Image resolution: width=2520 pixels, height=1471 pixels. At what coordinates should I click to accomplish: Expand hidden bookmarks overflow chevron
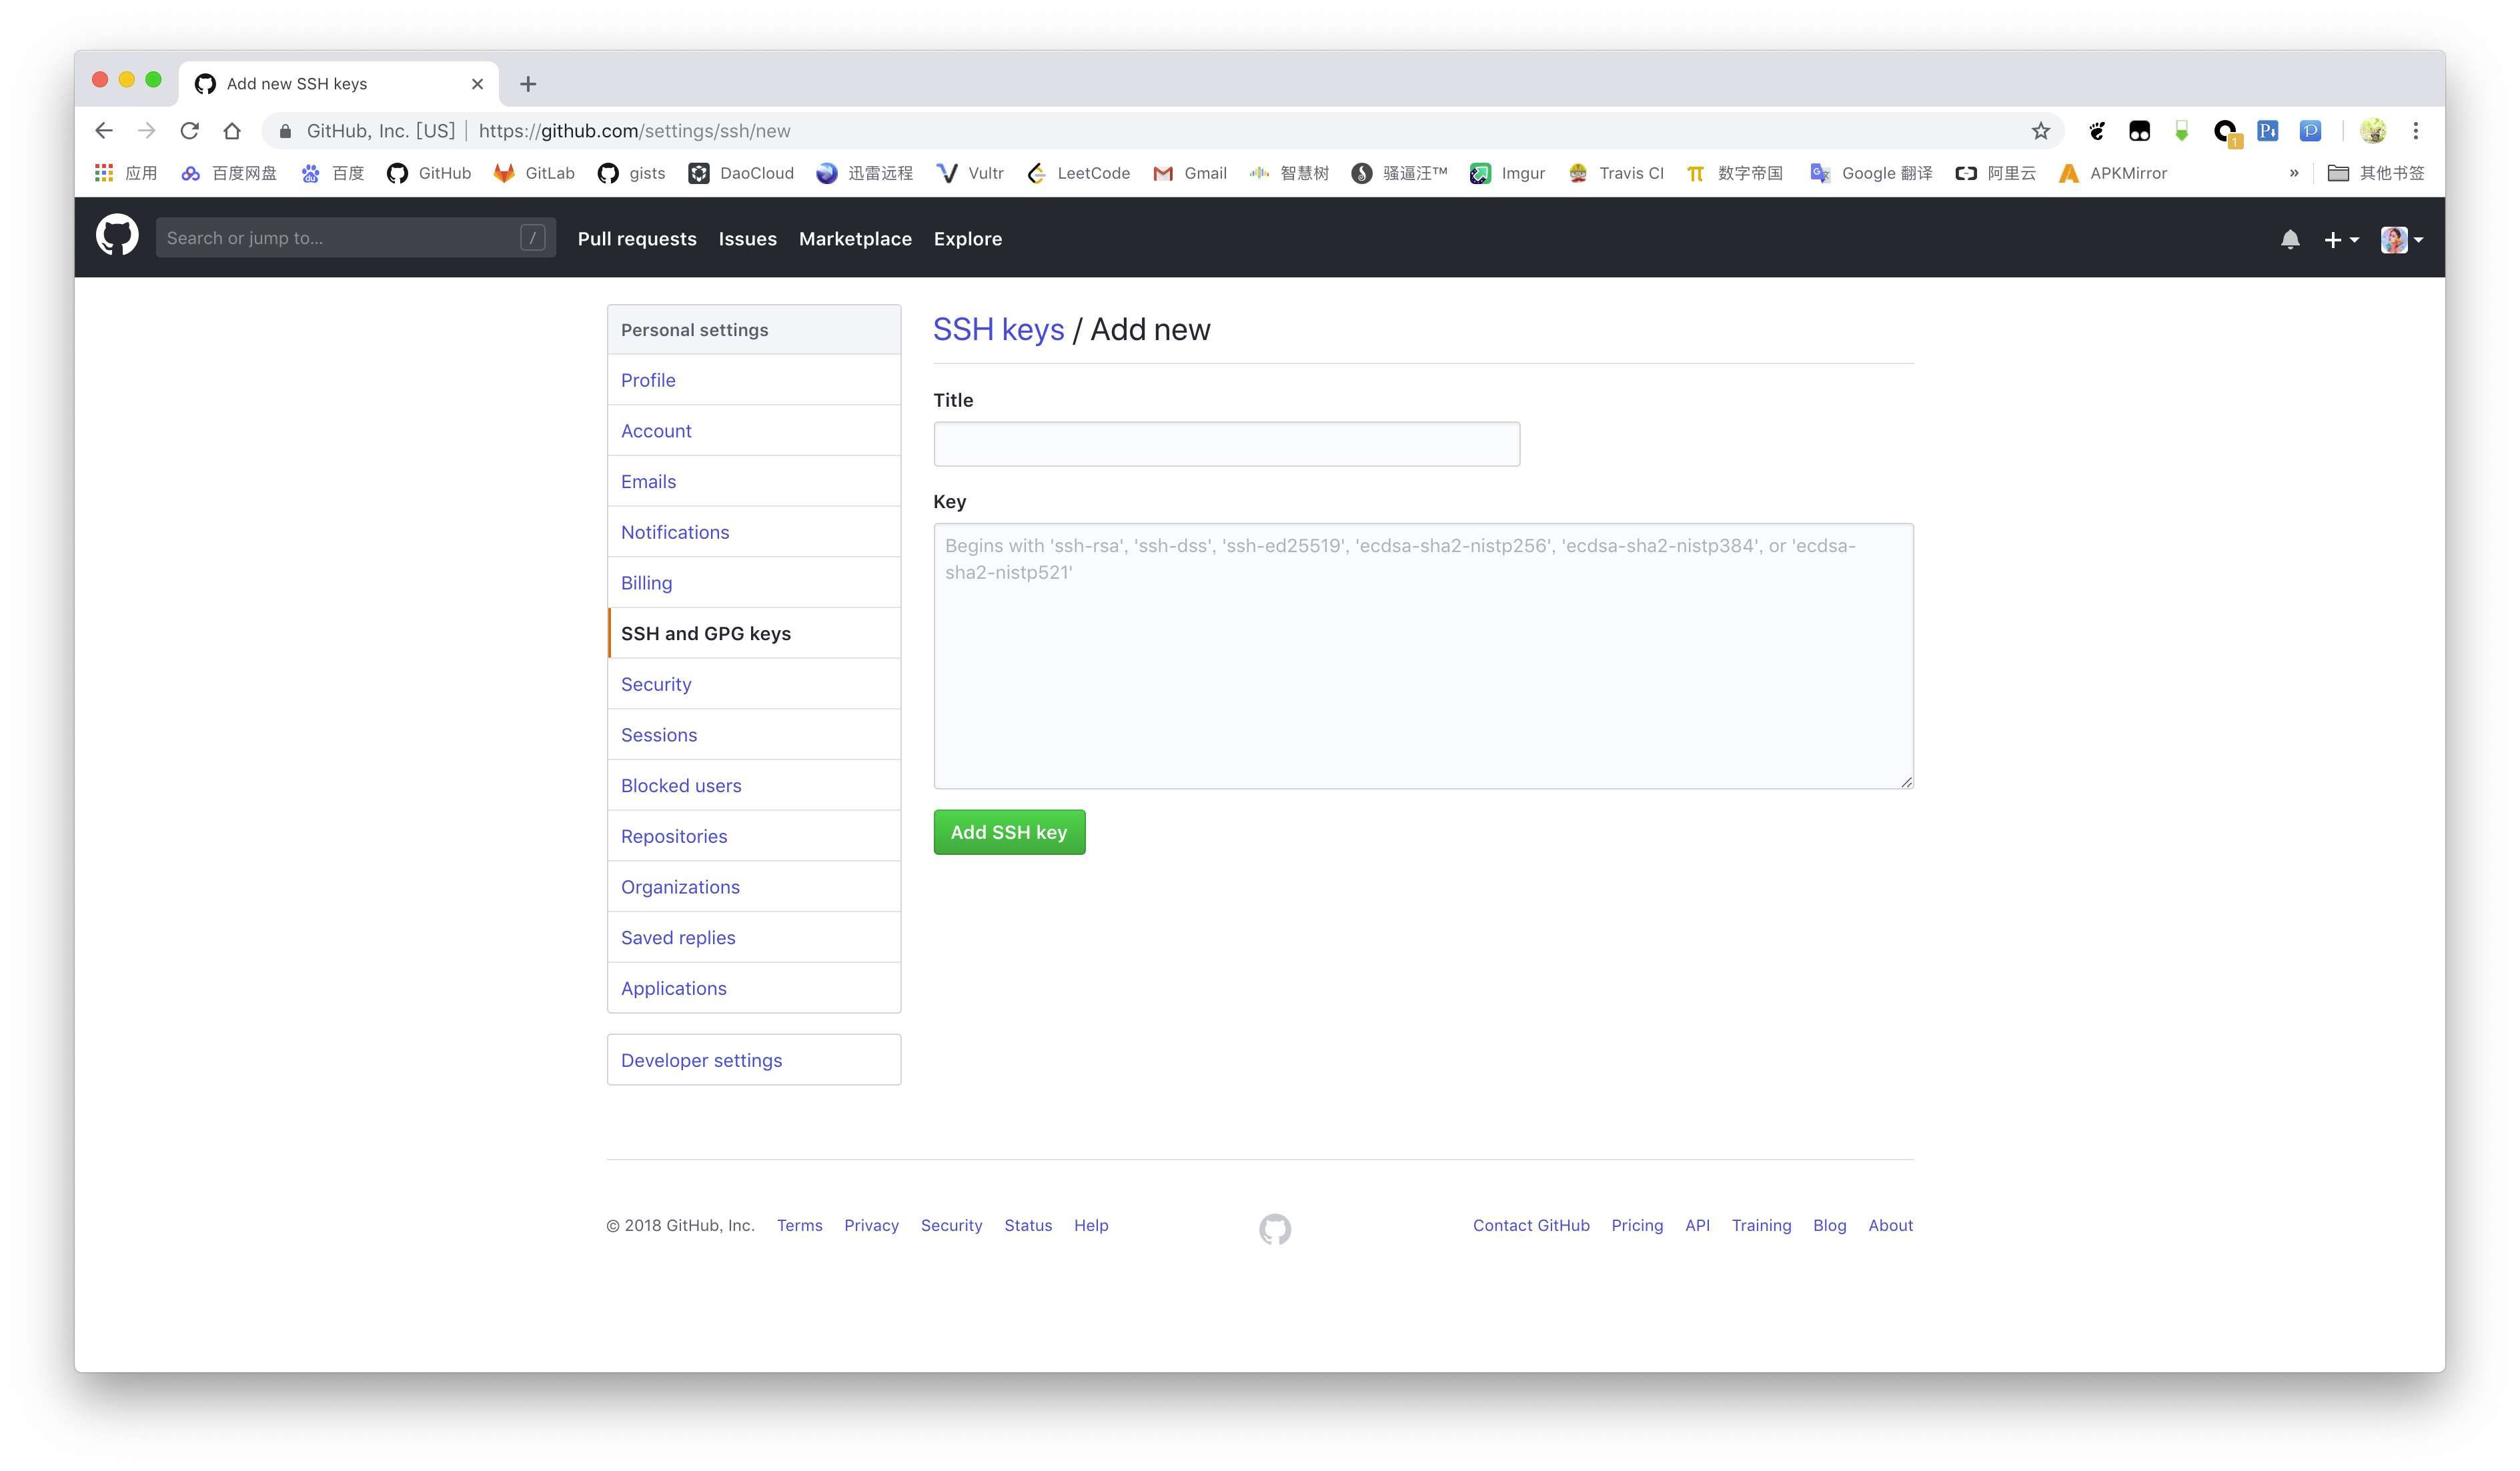coord(2294,173)
